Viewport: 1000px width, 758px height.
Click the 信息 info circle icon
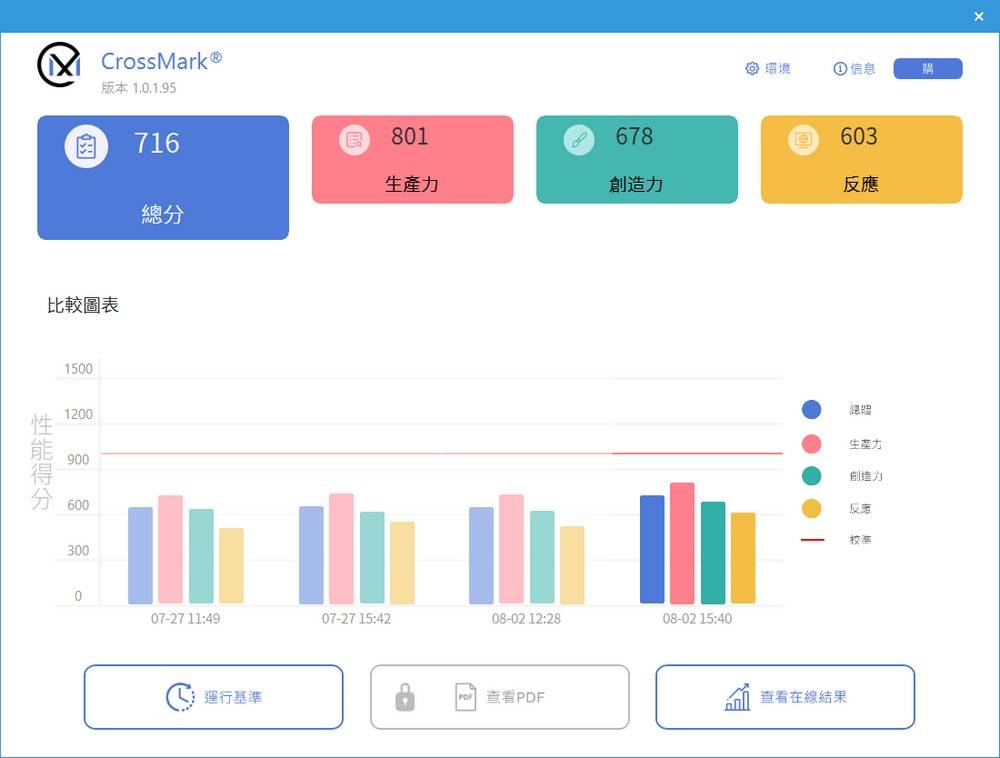(x=840, y=68)
